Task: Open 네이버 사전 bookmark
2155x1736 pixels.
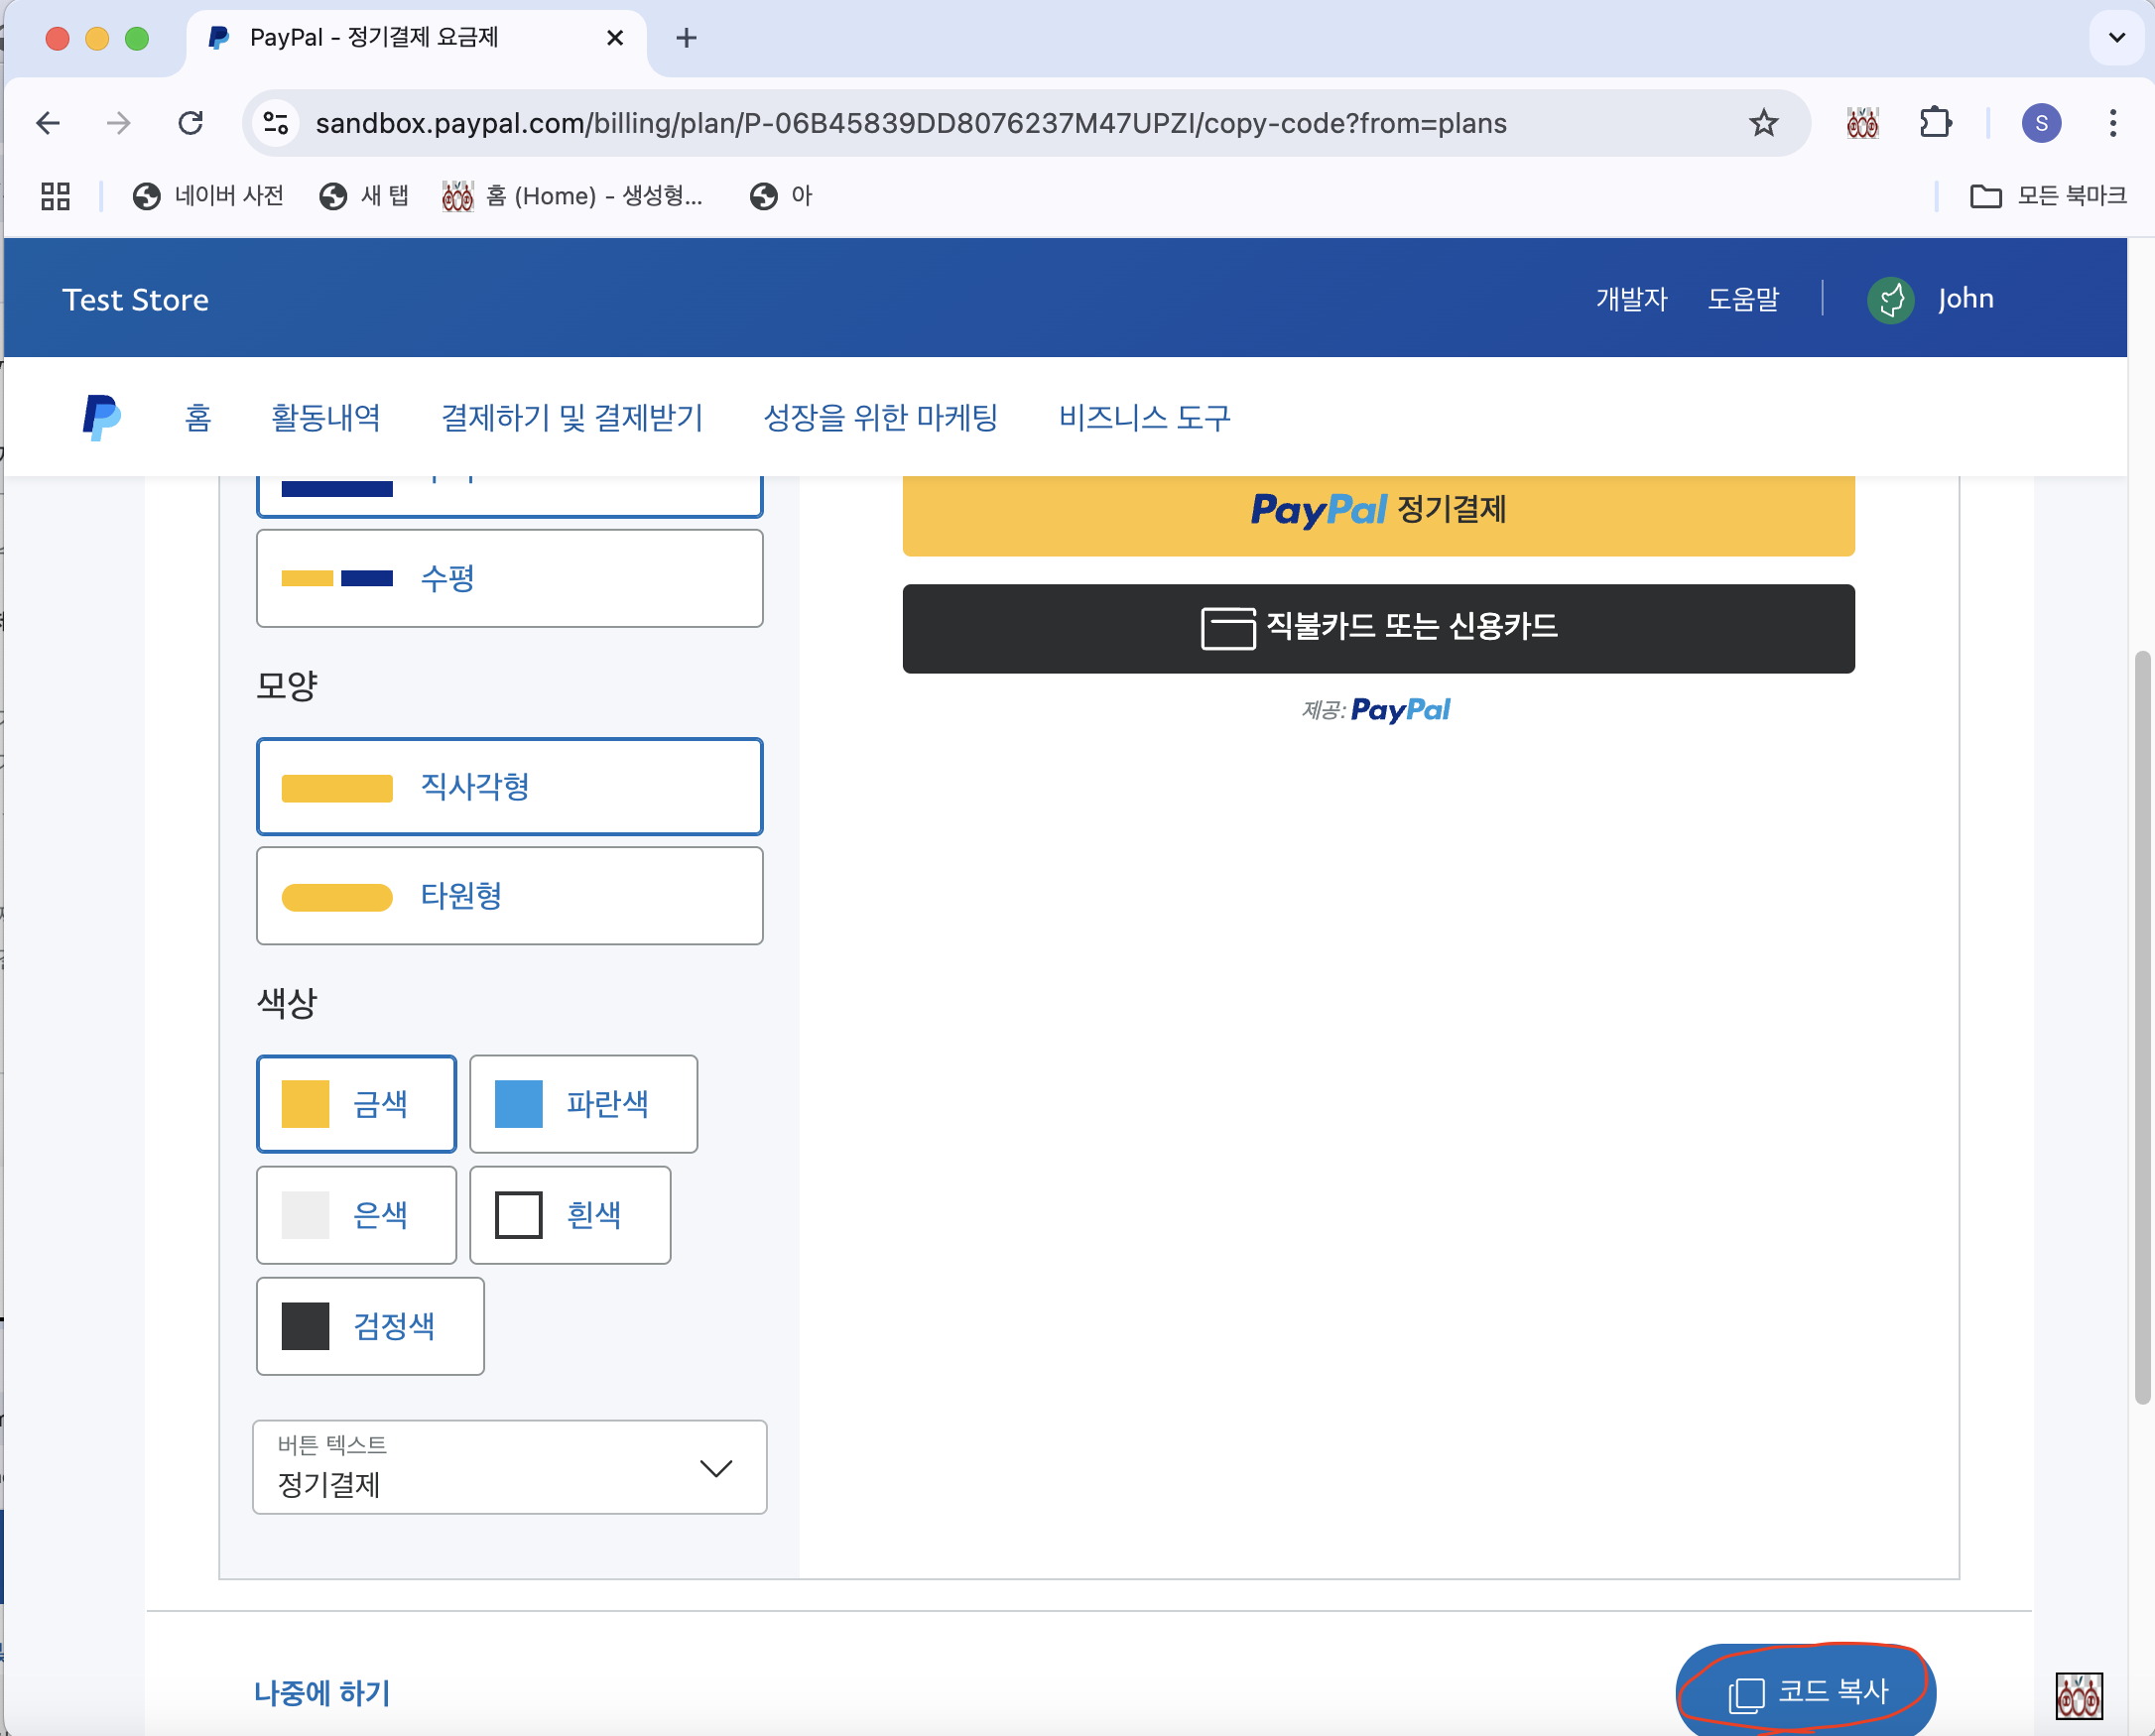Action: (208, 196)
